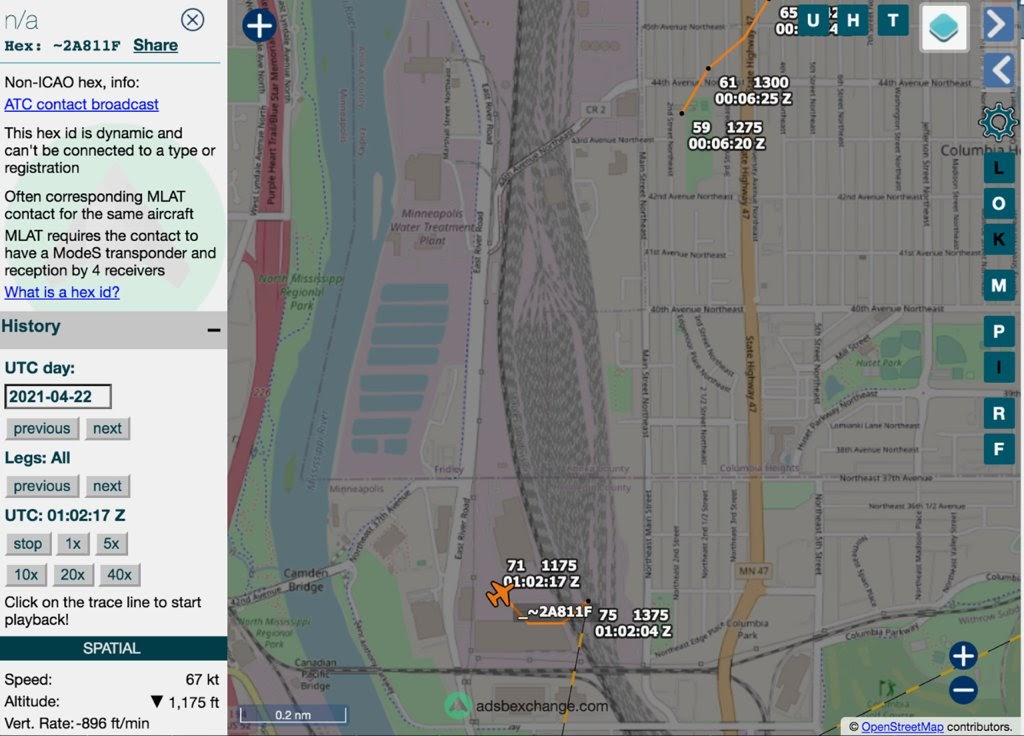
Task: Stop the trace playback
Action: 28,544
